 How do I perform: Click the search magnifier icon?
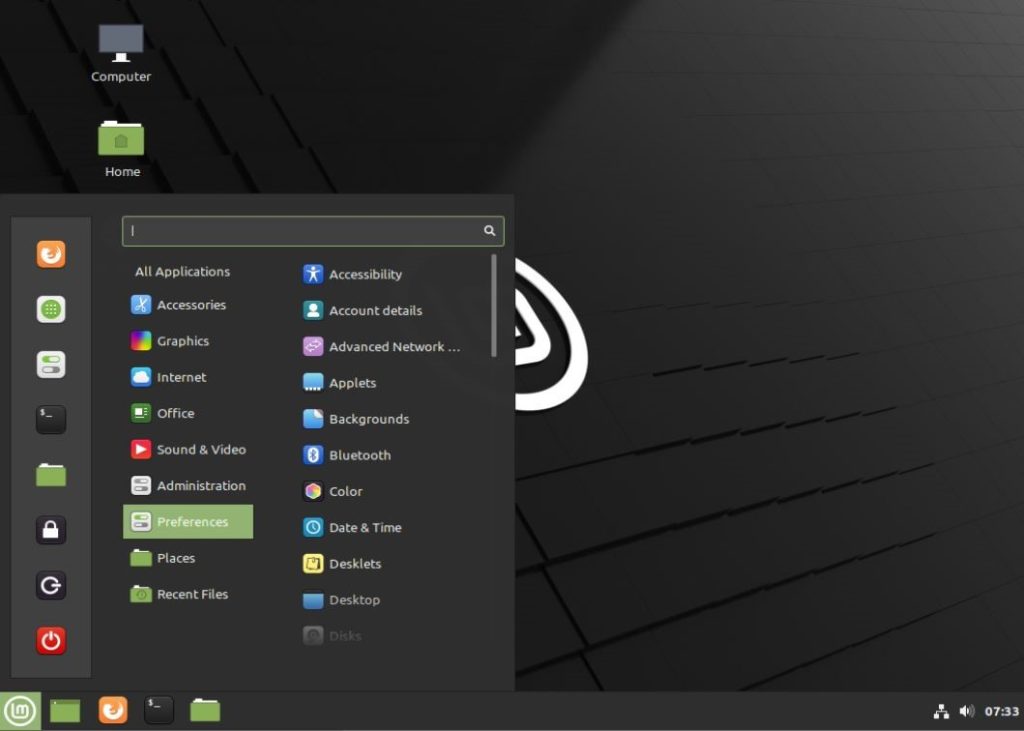click(489, 231)
